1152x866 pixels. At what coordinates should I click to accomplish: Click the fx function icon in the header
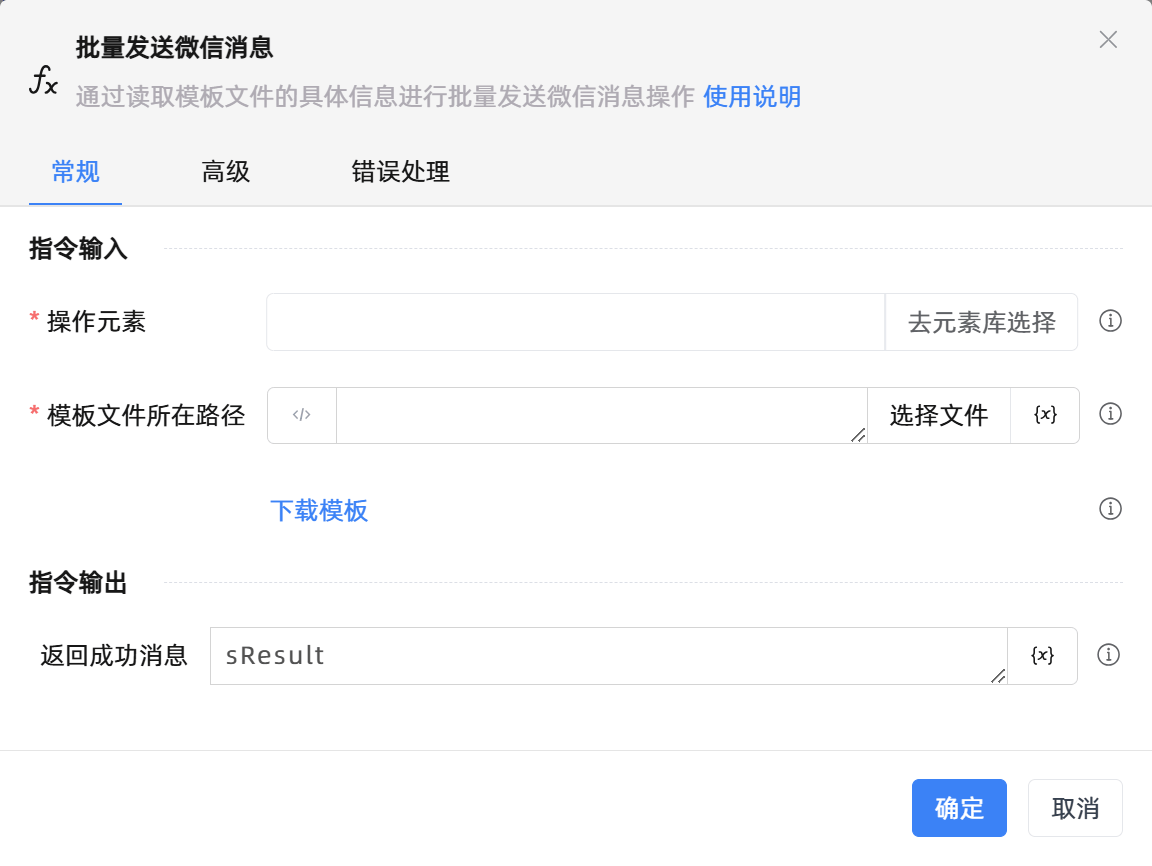point(43,79)
